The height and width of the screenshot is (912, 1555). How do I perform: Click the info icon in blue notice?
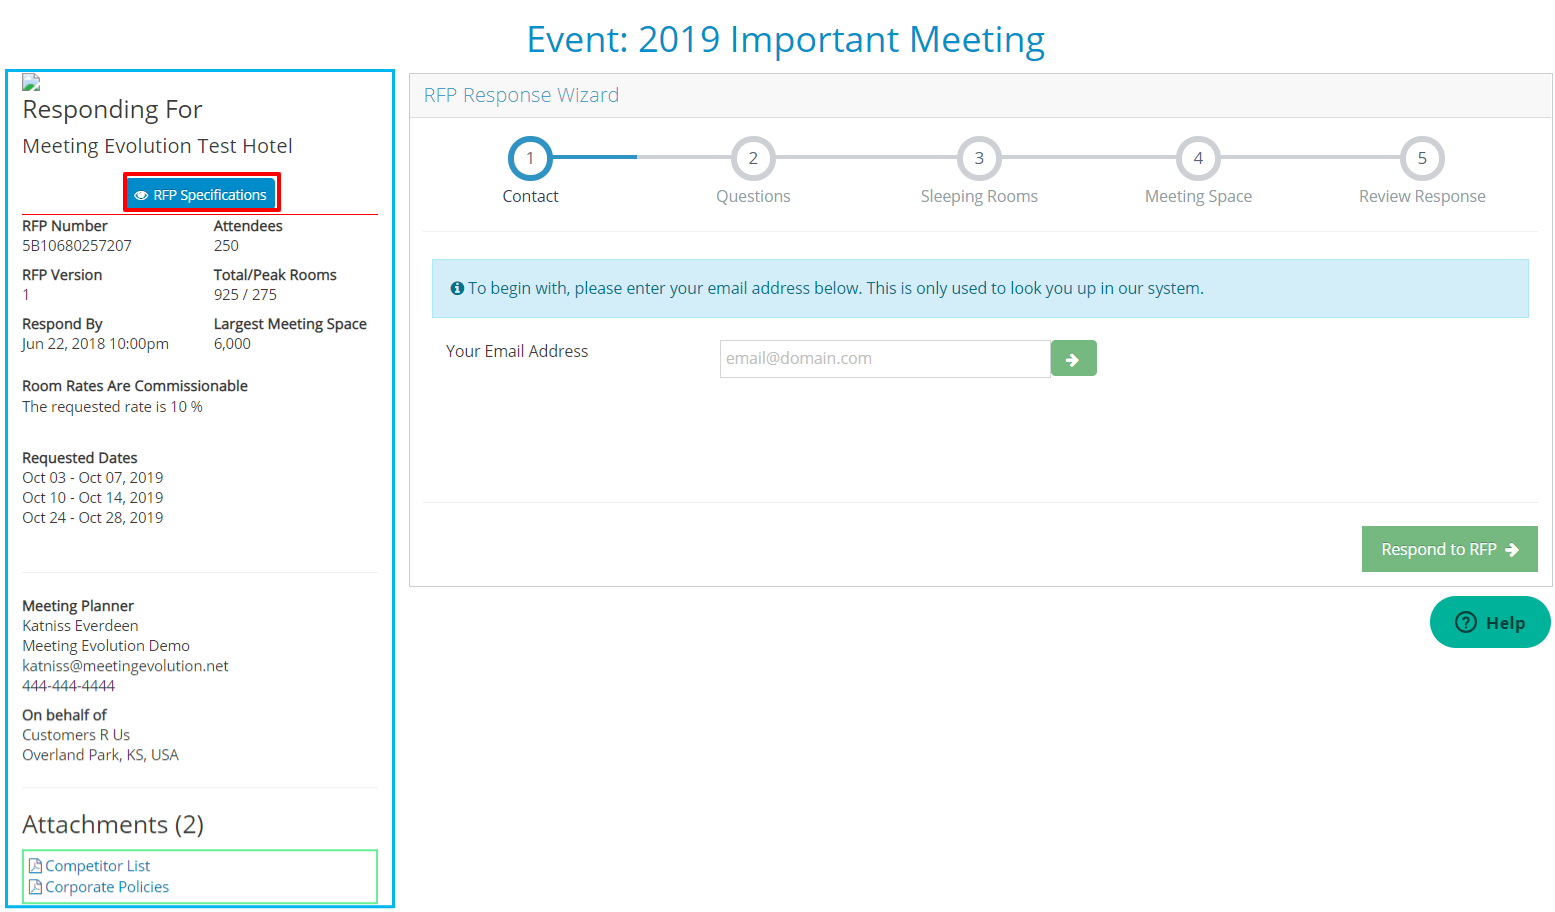(457, 289)
